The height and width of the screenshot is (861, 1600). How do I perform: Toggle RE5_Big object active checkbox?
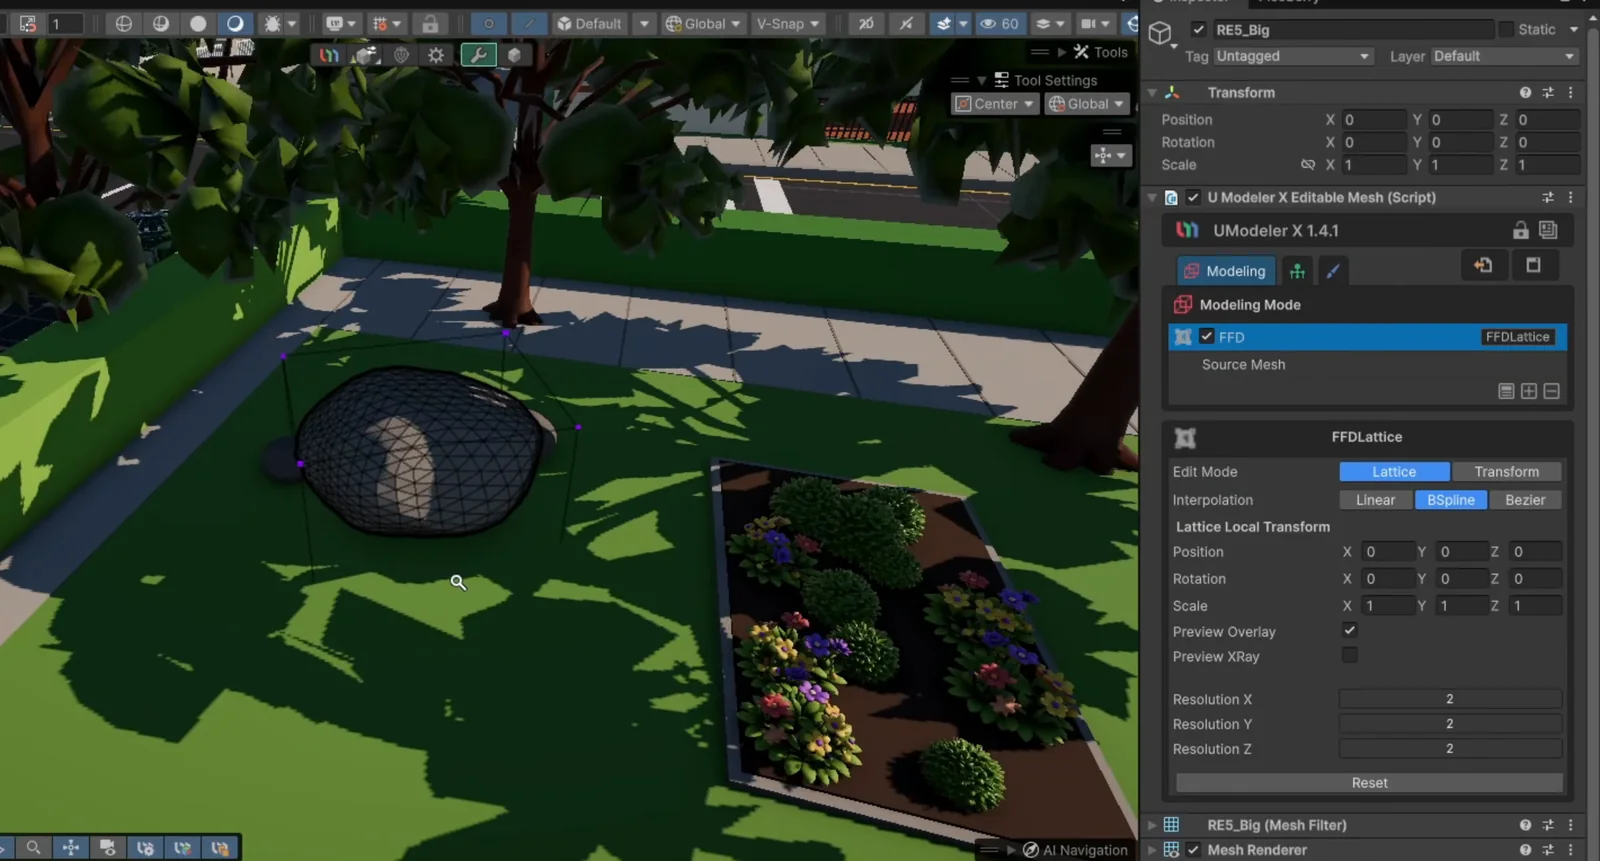pyautogui.click(x=1198, y=30)
